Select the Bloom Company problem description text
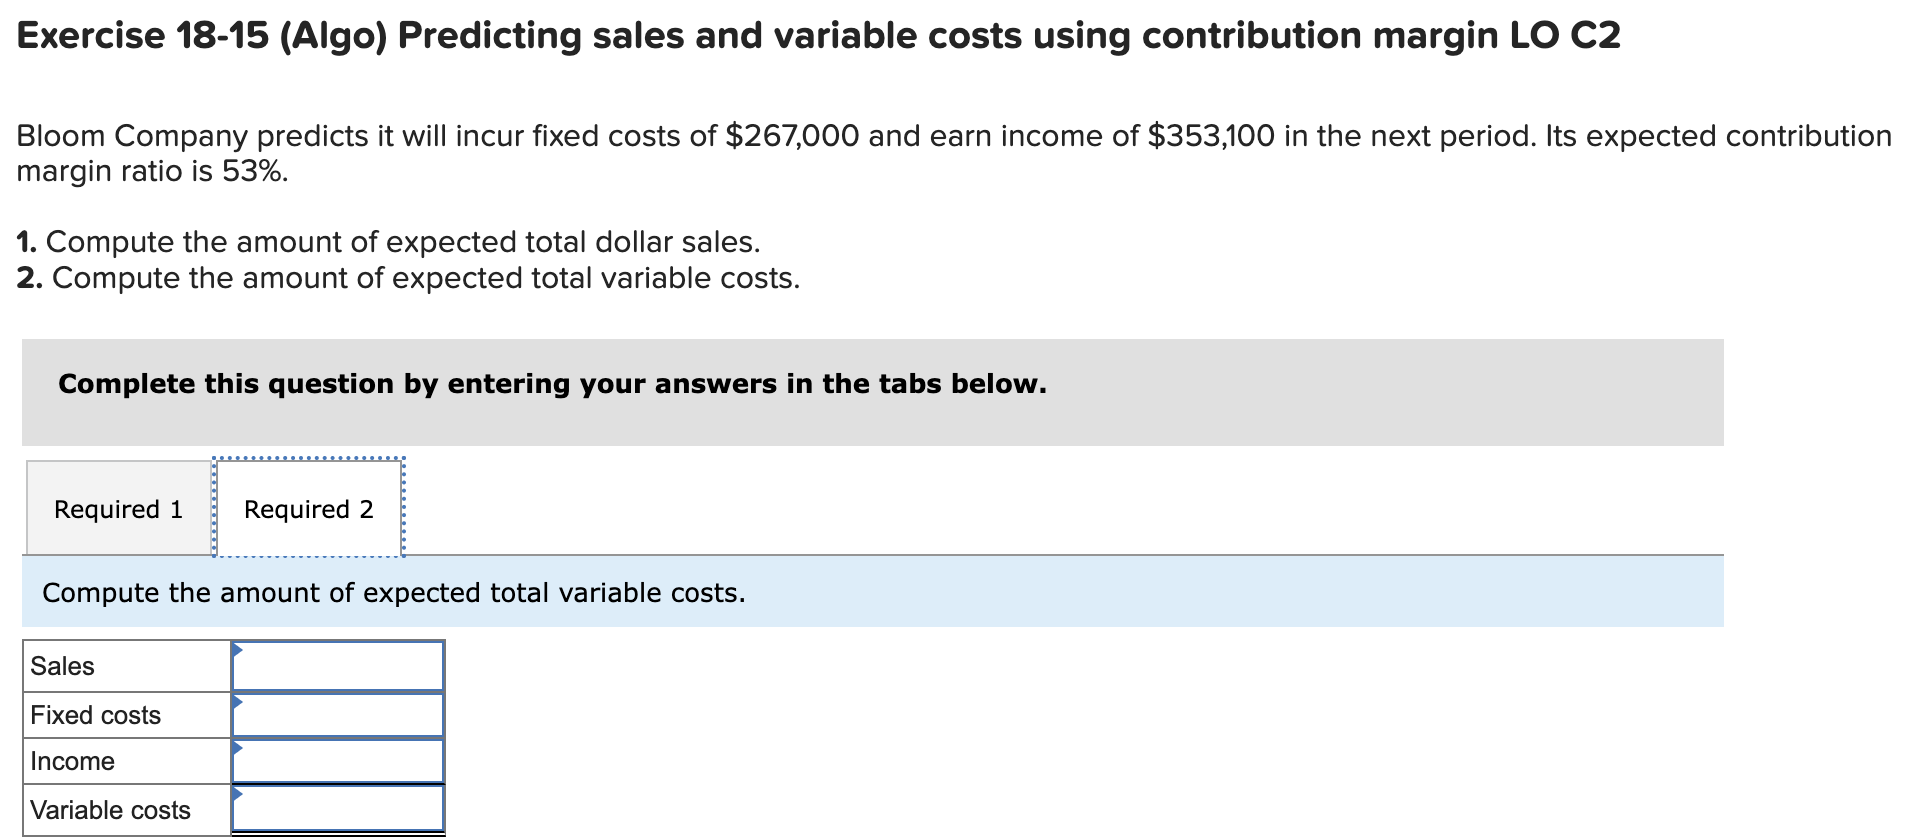 coord(950,153)
